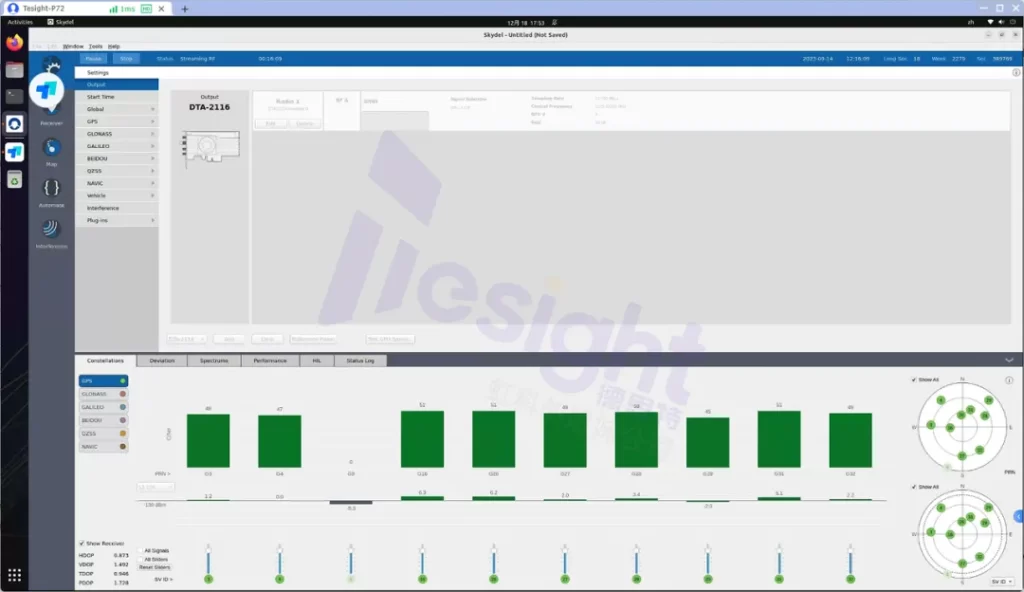
Task: Open the Files app in dock
Action: click(x=14, y=70)
